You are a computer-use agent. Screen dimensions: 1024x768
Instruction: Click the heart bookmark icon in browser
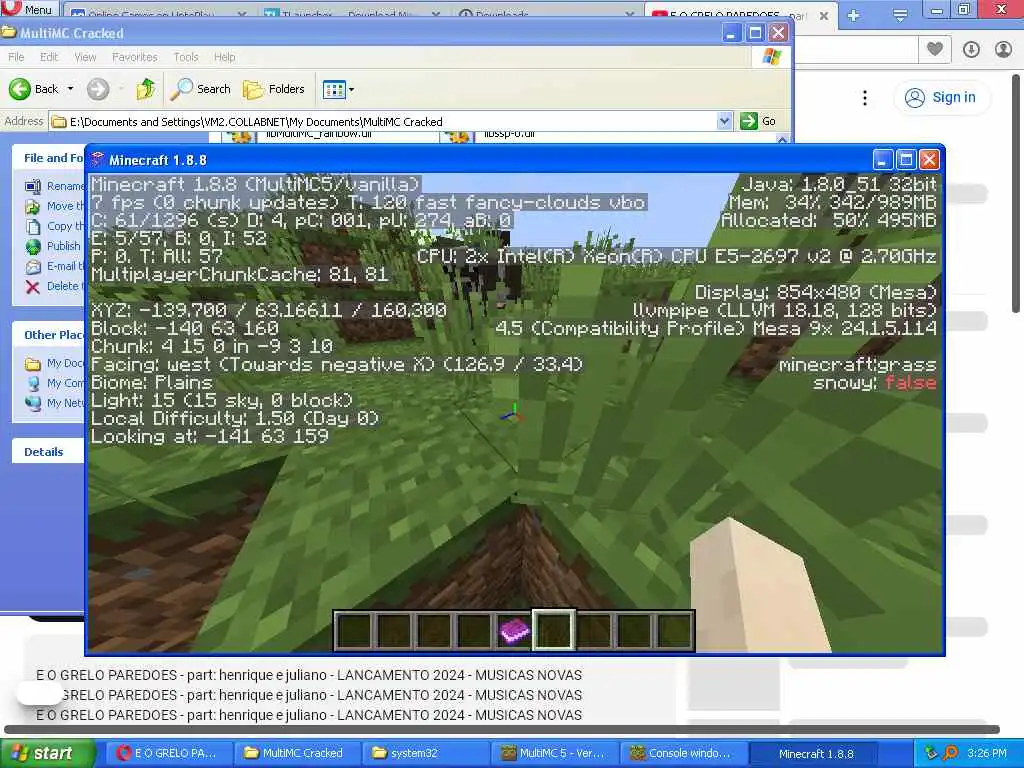(935, 49)
